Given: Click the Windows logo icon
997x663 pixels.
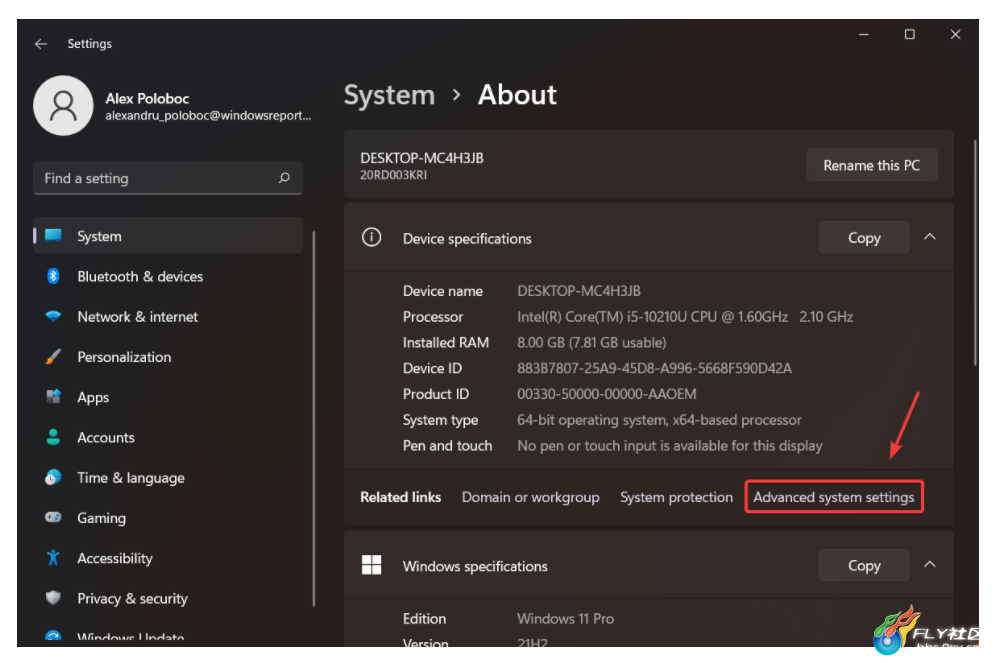Looking at the screenshot, I should [x=371, y=565].
